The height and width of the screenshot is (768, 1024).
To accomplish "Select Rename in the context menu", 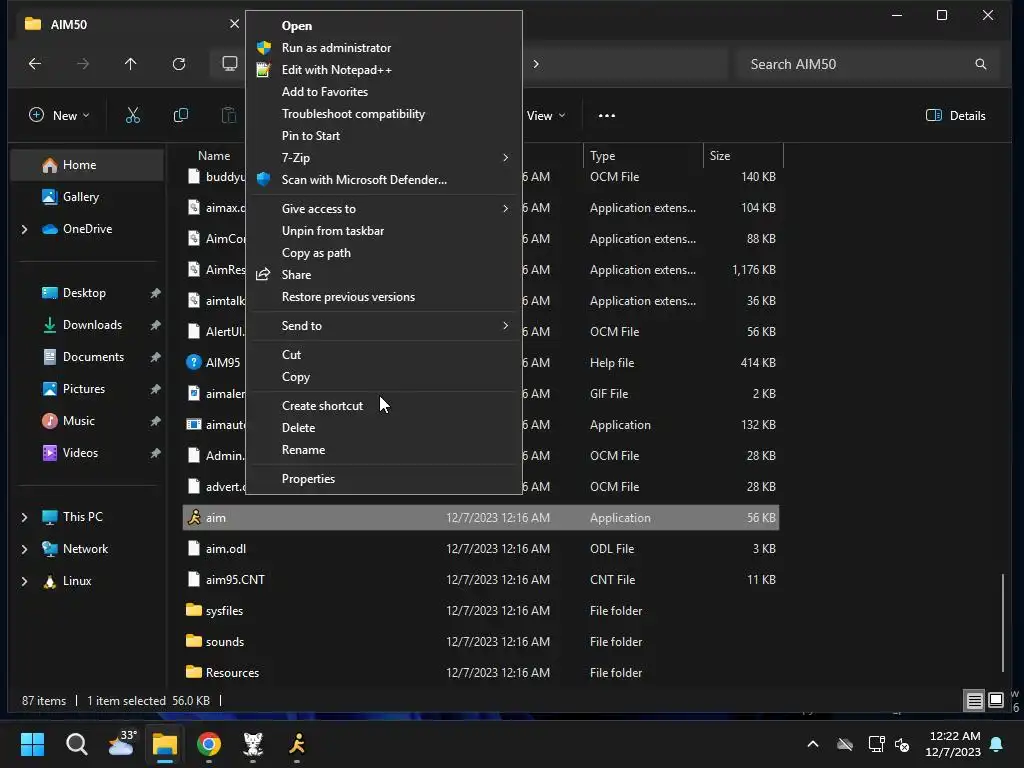I will [384, 450].
